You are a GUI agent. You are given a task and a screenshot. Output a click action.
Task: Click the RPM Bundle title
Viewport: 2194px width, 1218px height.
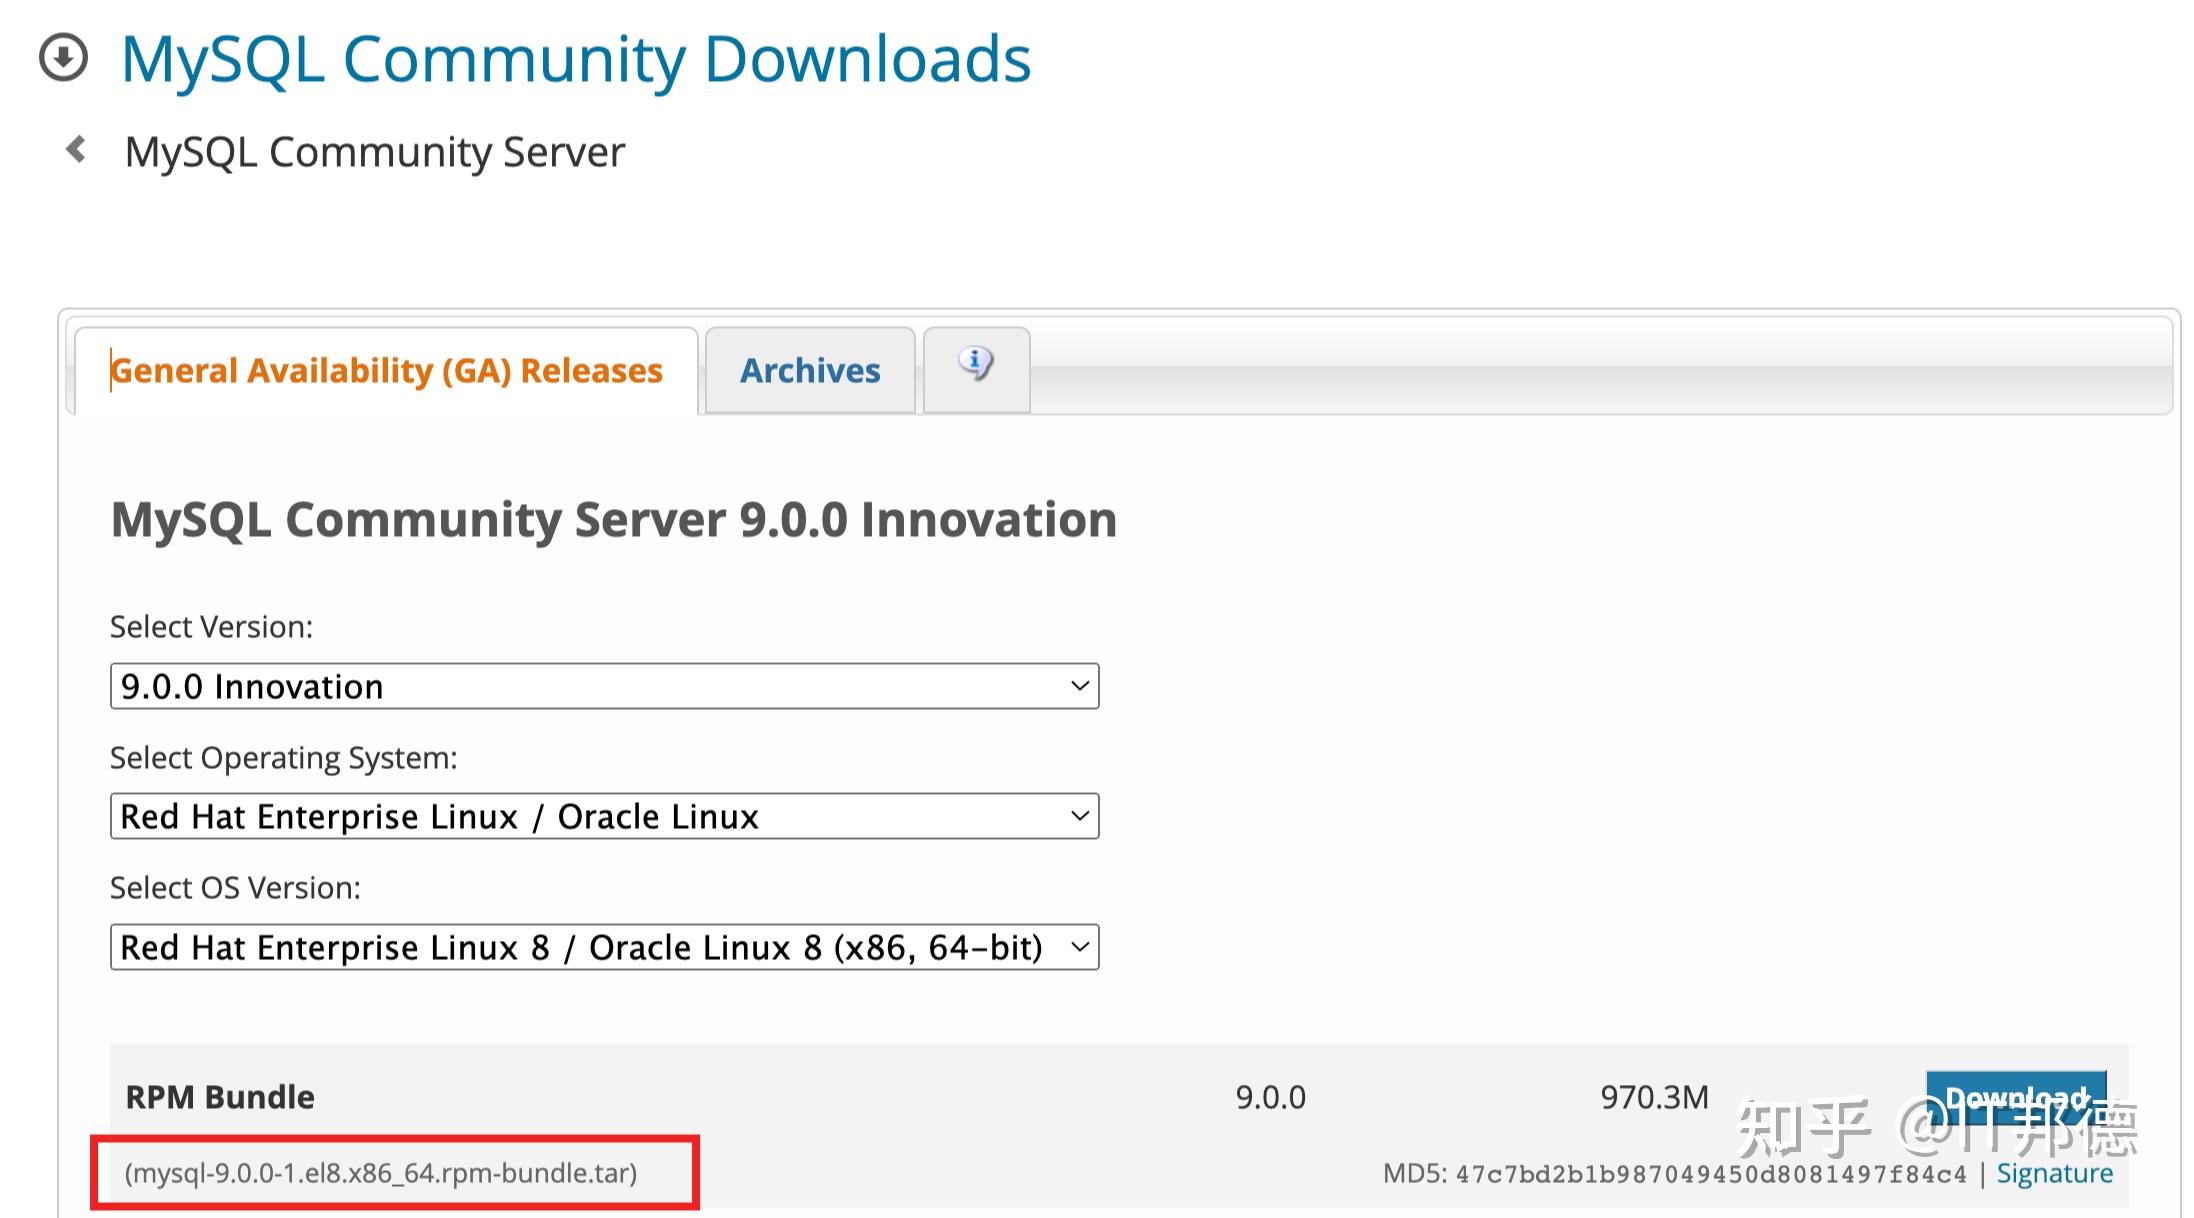220,1097
